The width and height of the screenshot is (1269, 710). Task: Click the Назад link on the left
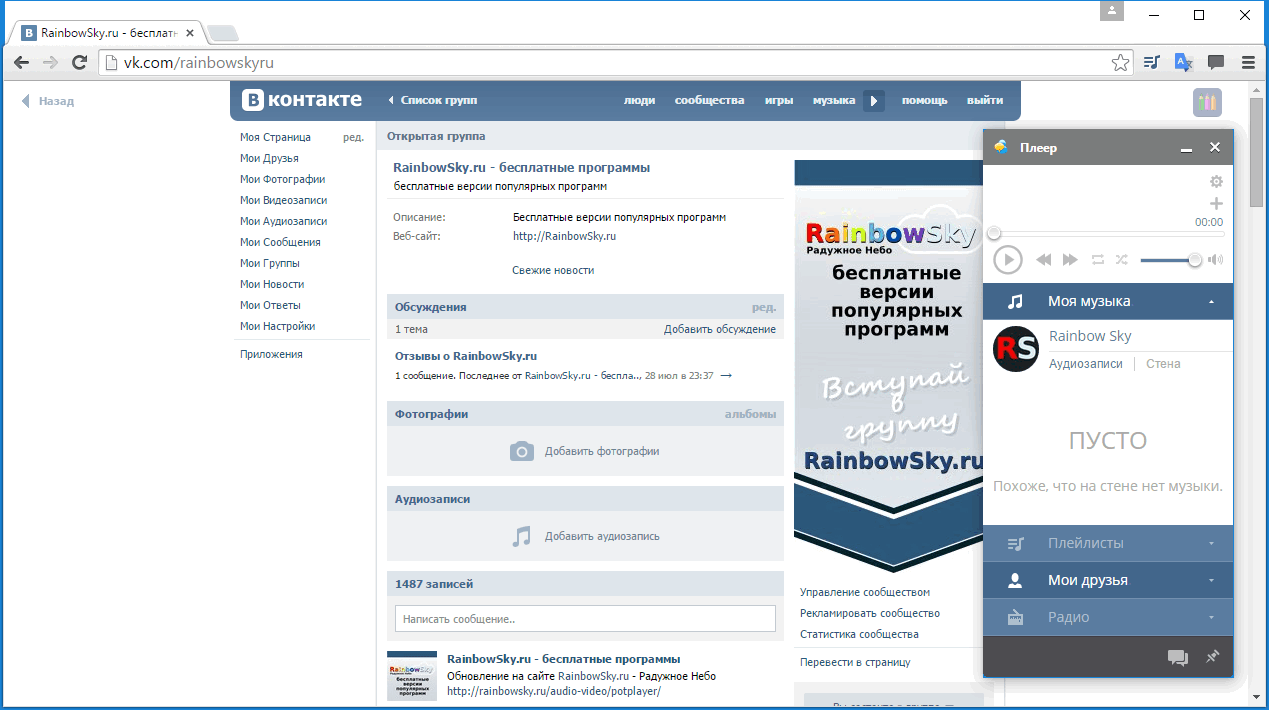pyautogui.click(x=48, y=101)
